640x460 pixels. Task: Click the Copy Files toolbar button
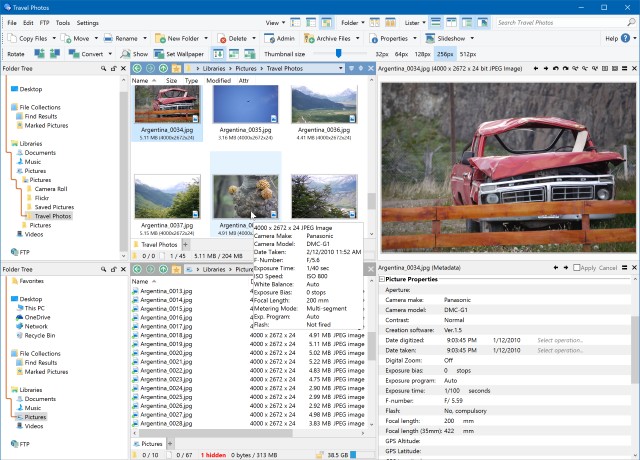coord(28,38)
